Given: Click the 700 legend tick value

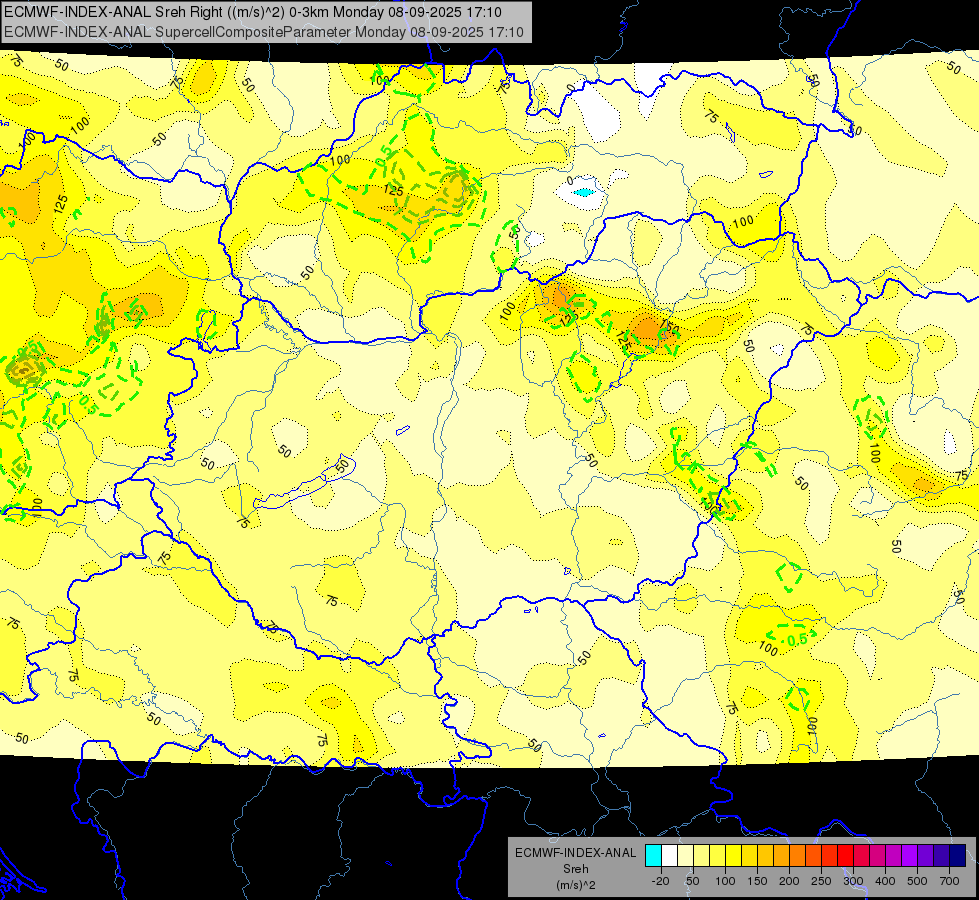Looking at the screenshot, I should (x=949, y=881).
